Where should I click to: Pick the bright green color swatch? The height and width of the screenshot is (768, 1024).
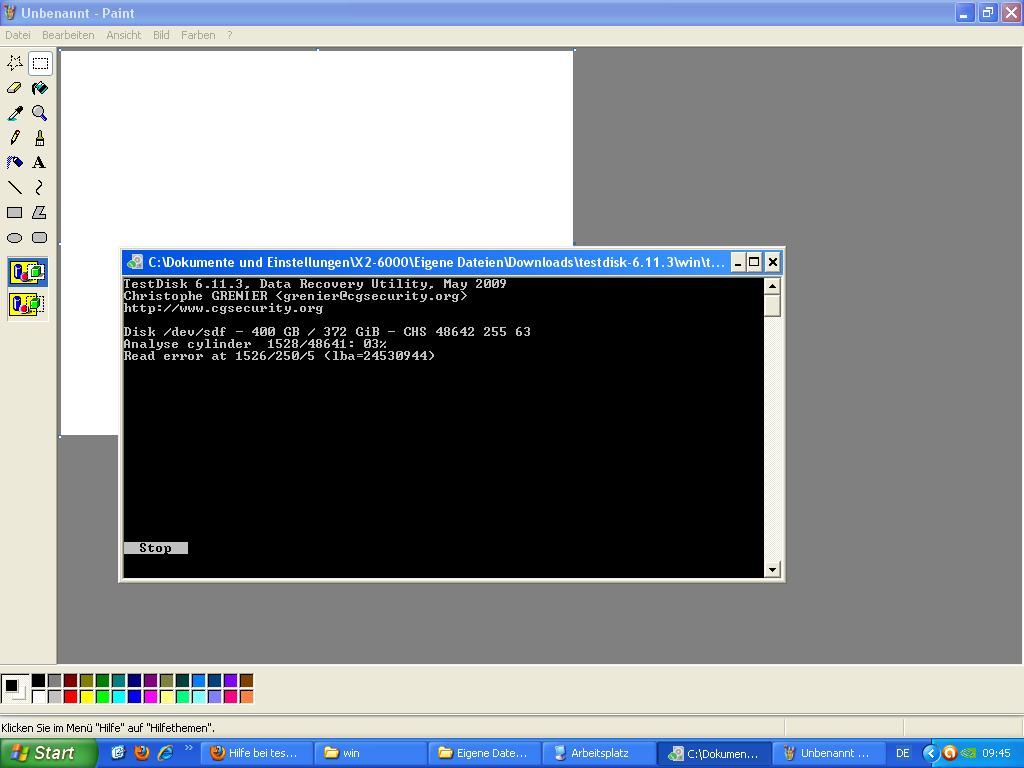point(103,697)
